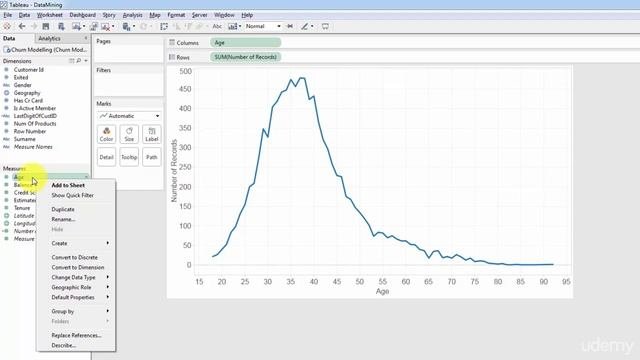Viewport: 640px width, 360px height.
Task: Click the Show Me chart icon
Action: pyautogui.click(x=232, y=26)
